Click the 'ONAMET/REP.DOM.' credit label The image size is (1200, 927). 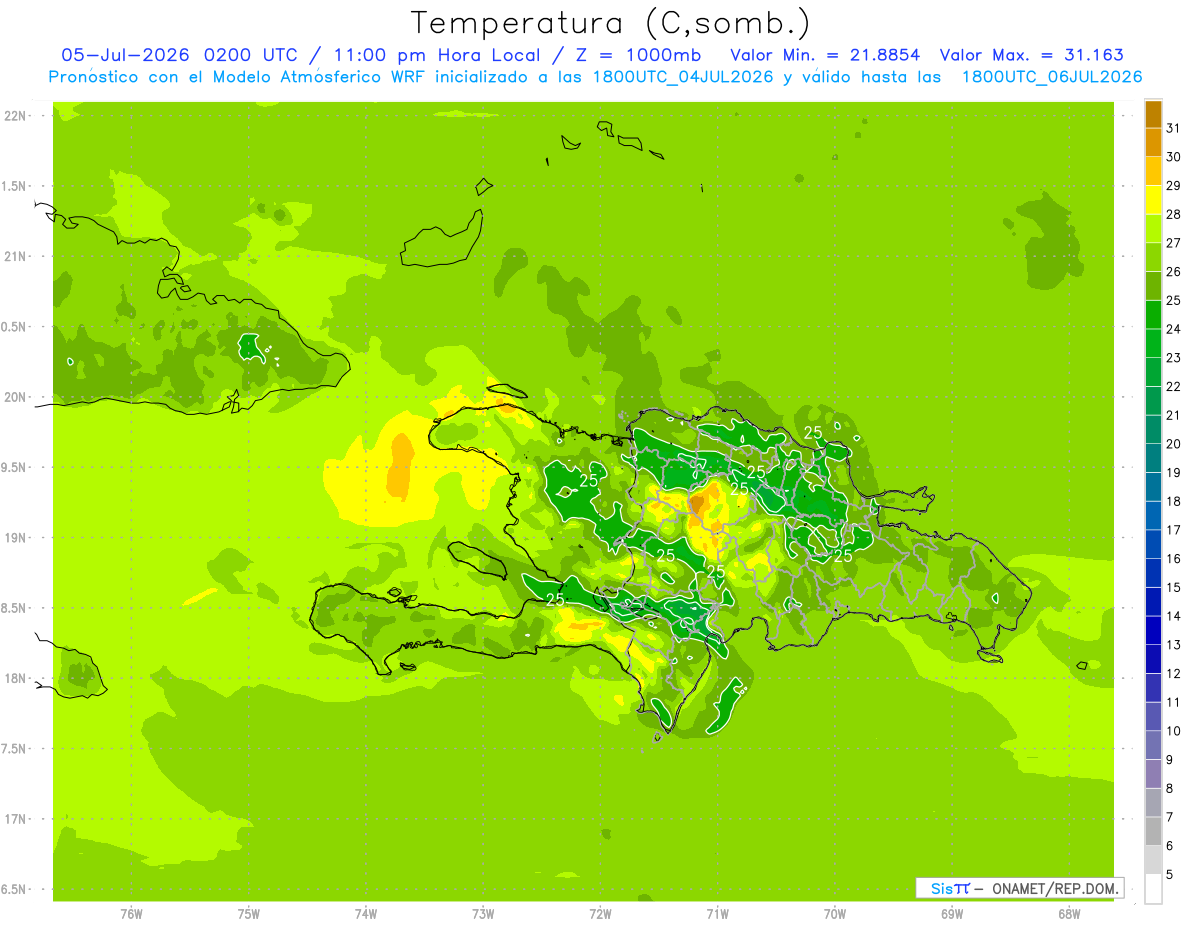pyautogui.click(x=1055, y=888)
